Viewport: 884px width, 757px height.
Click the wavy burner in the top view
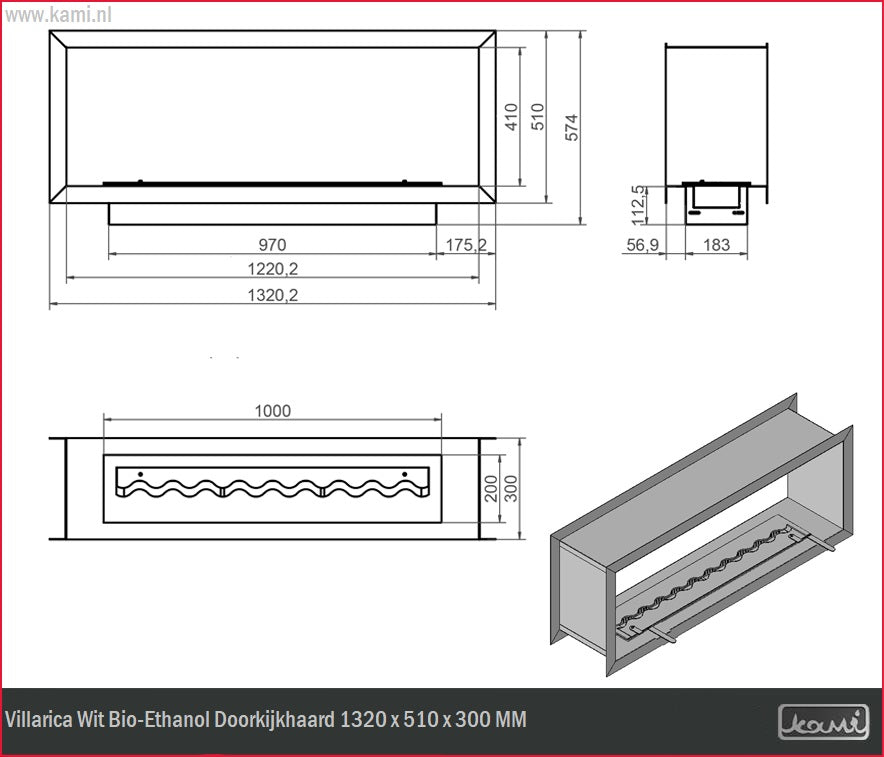[x=272, y=485]
